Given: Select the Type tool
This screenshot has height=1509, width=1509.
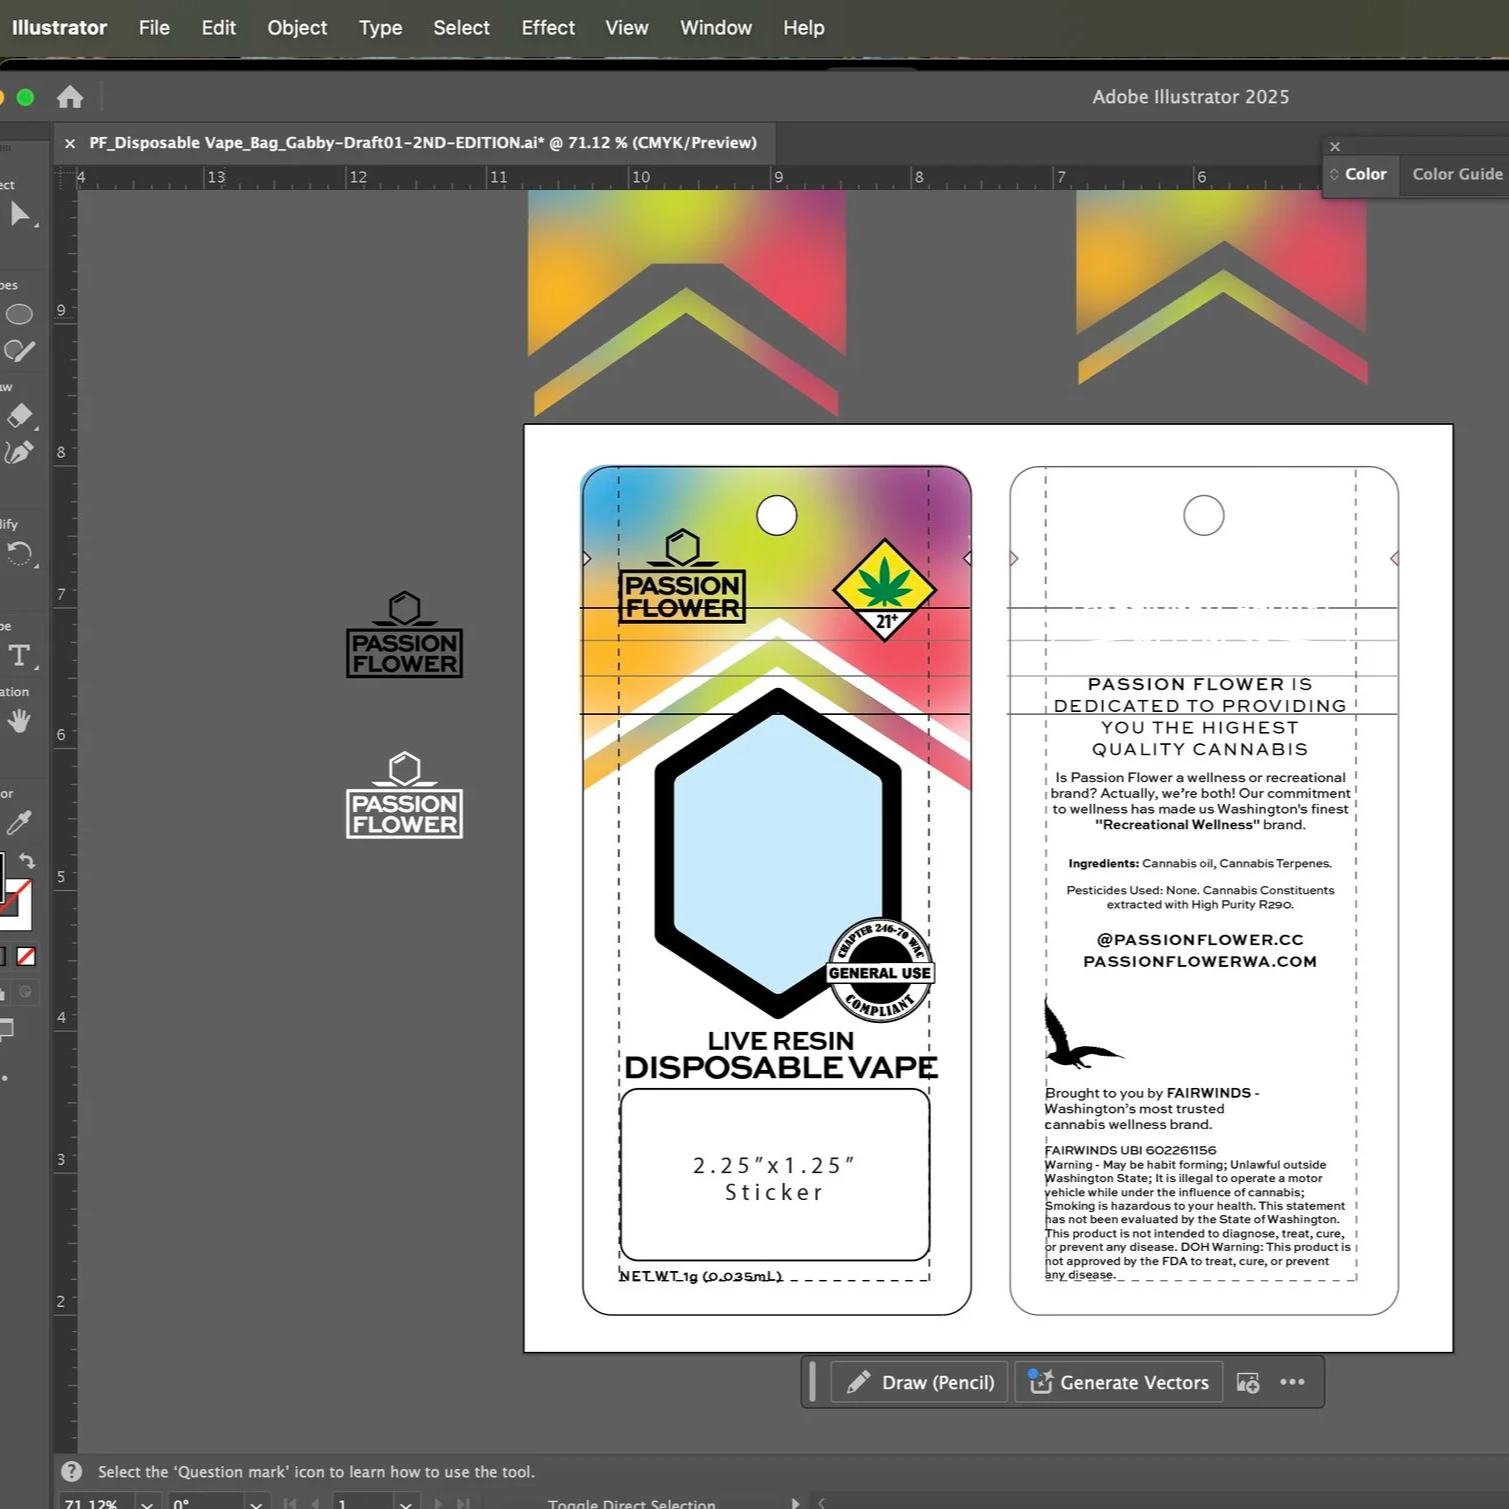Looking at the screenshot, I should click(x=19, y=656).
